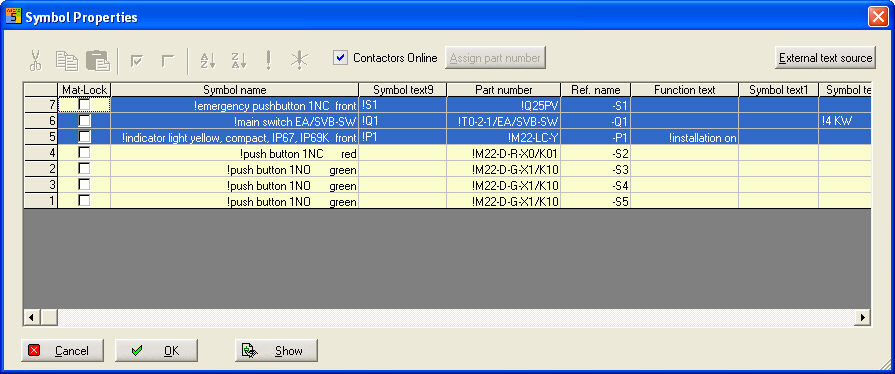The image size is (895, 374).
Task: Click cell '!emergency pushbutton 1NC front'
Action: [235, 105]
